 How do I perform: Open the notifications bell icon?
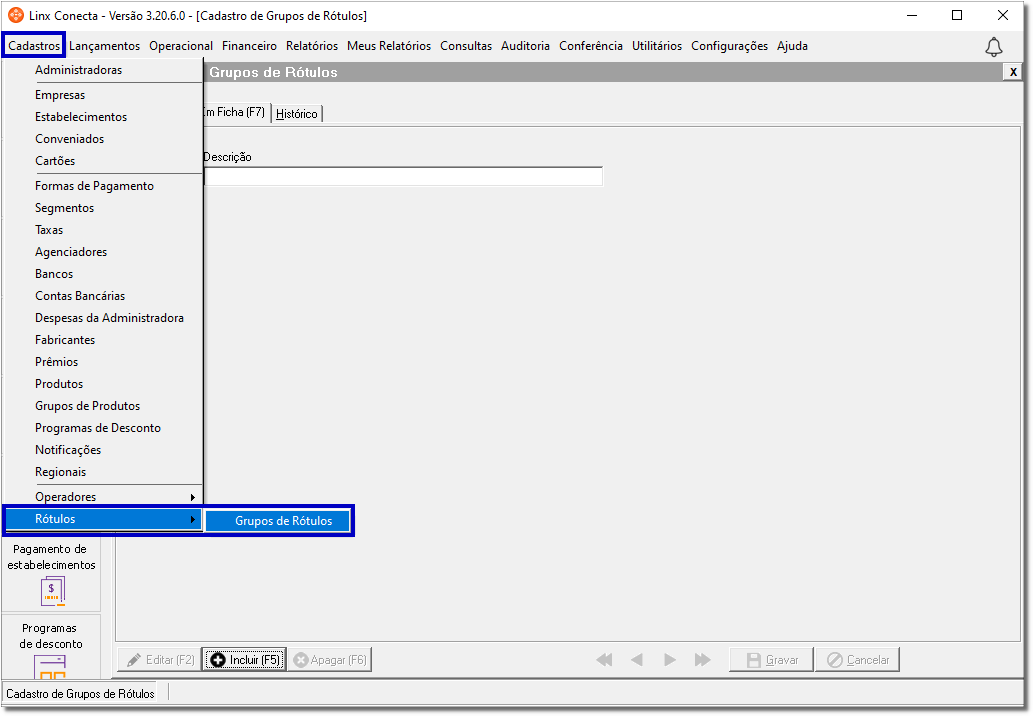coord(993,47)
